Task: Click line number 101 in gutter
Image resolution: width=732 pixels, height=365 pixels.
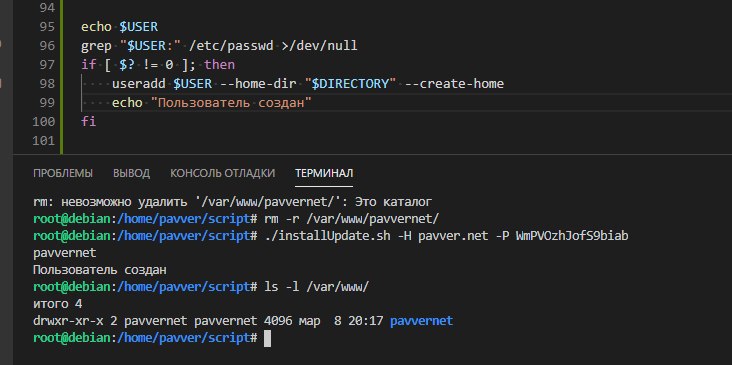Action: pos(44,140)
